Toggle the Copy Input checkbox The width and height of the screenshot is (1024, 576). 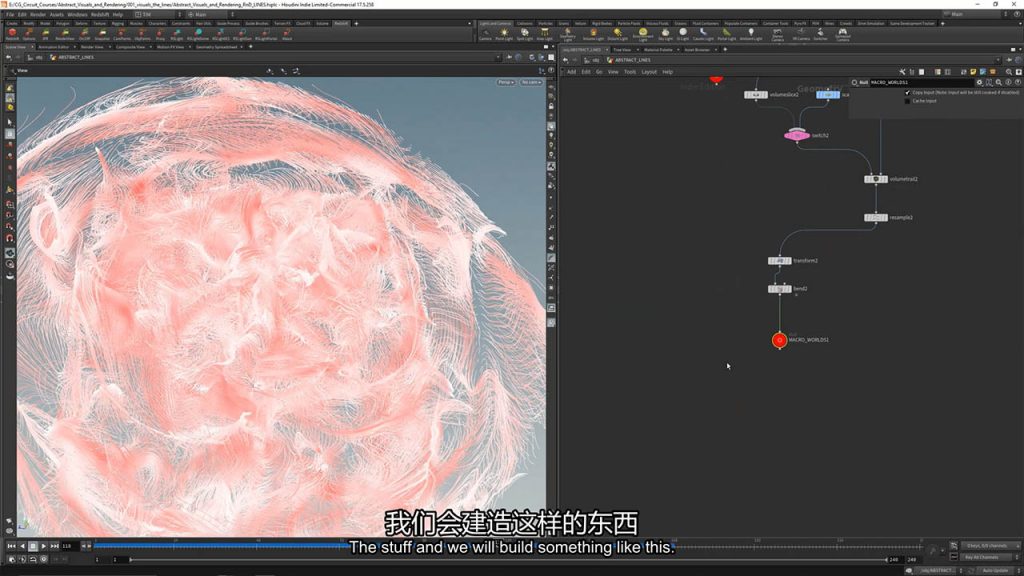pyautogui.click(x=907, y=93)
